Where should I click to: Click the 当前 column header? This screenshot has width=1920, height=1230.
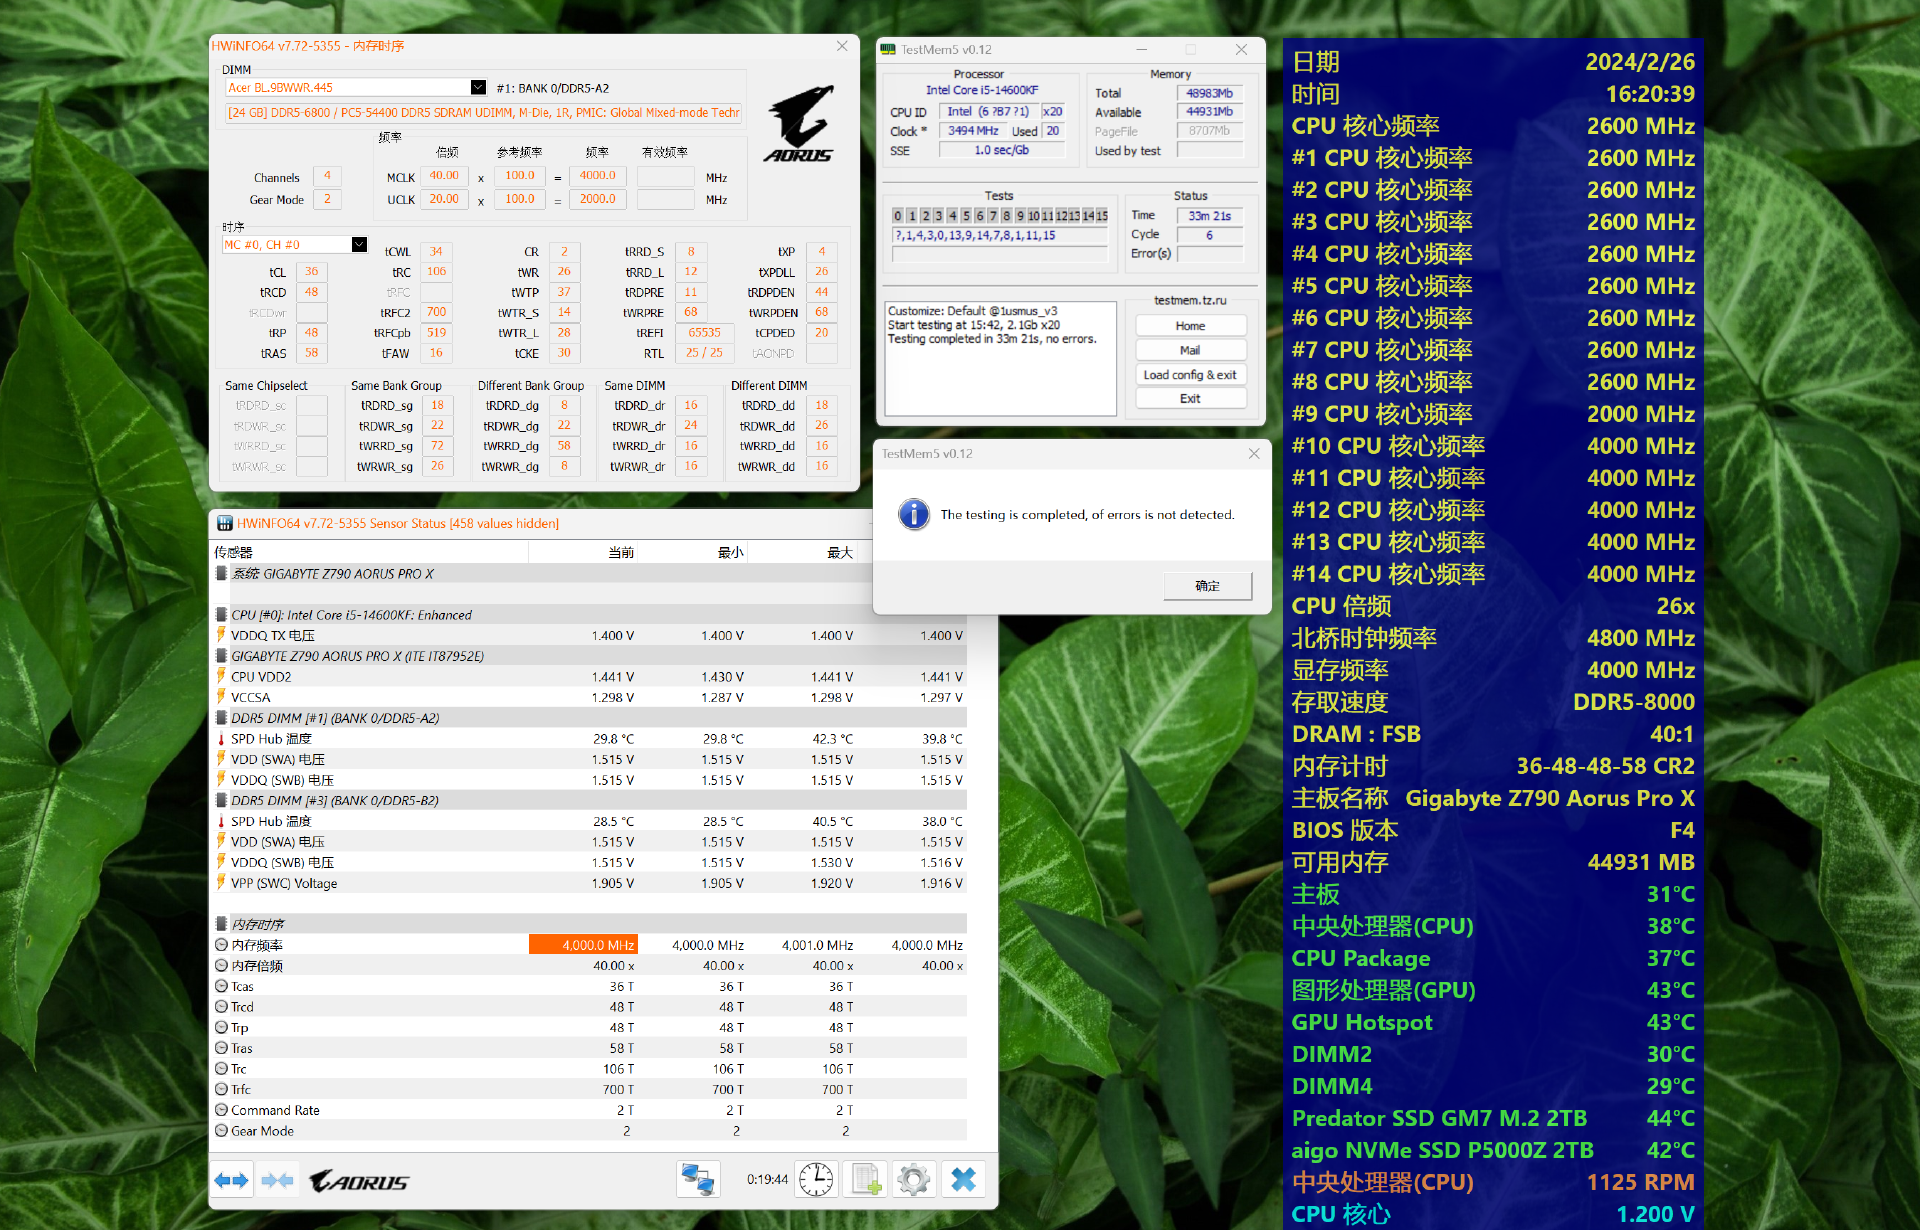620,552
